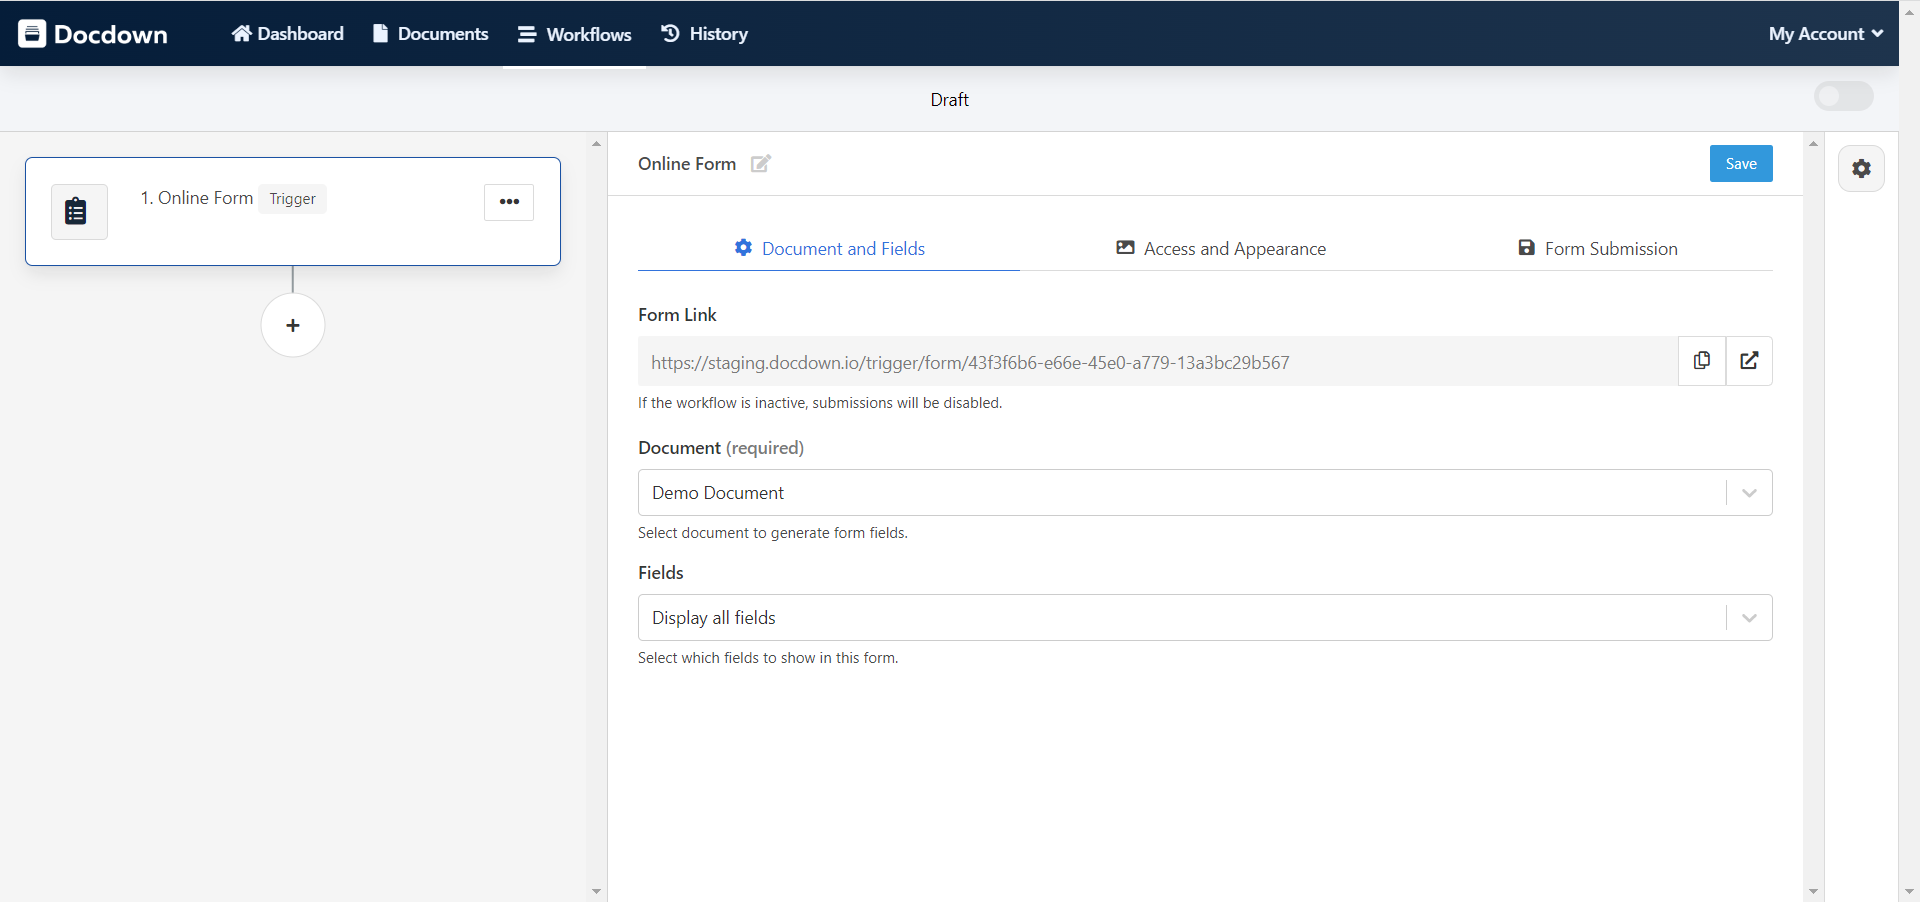Viewport: 1920px width, 902px height.
Task: Expand the Demo Document selector
Action: (x=1748, y=492)
